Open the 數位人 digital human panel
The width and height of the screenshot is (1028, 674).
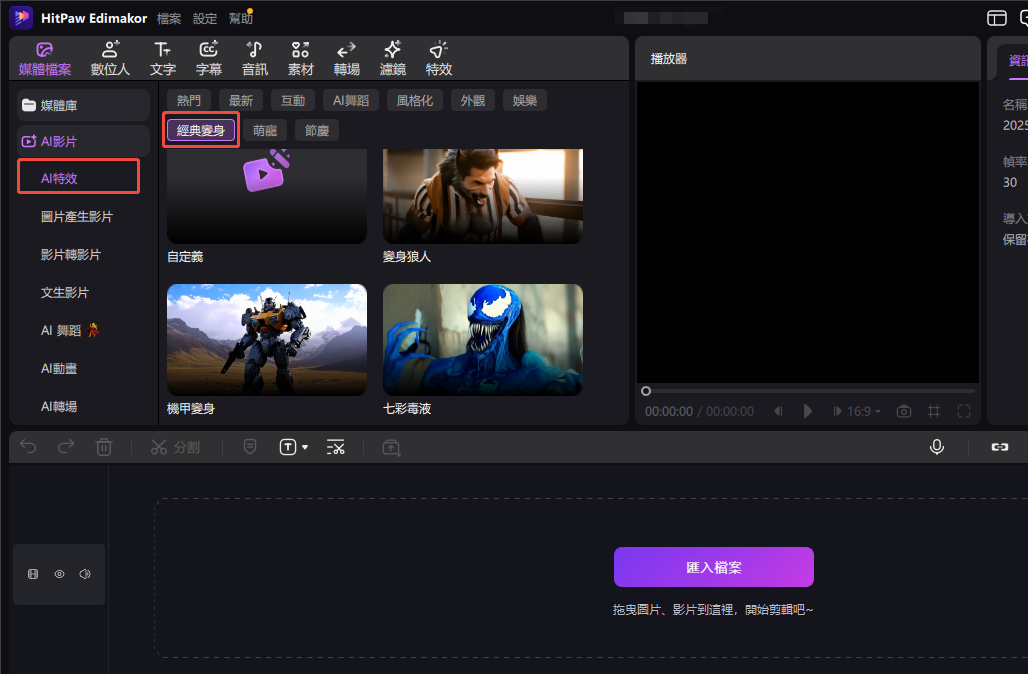point(110,58)
